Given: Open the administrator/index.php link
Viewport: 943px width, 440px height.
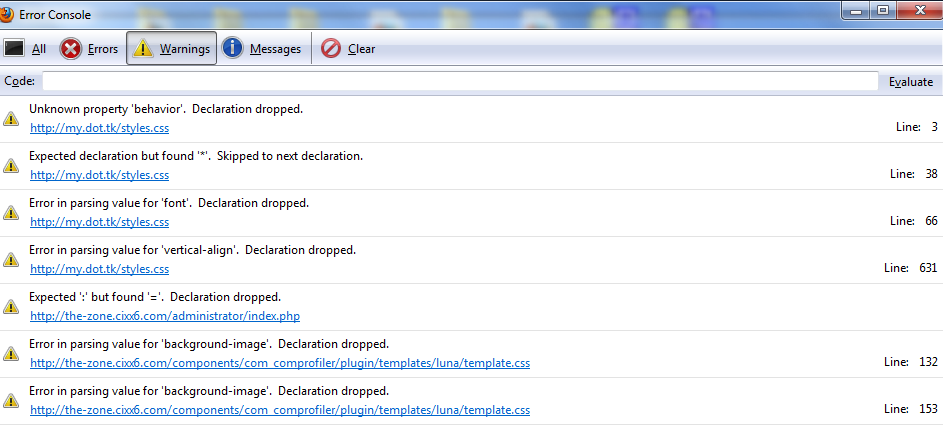Looking at the screenshot, I should [x=165, y=316].
